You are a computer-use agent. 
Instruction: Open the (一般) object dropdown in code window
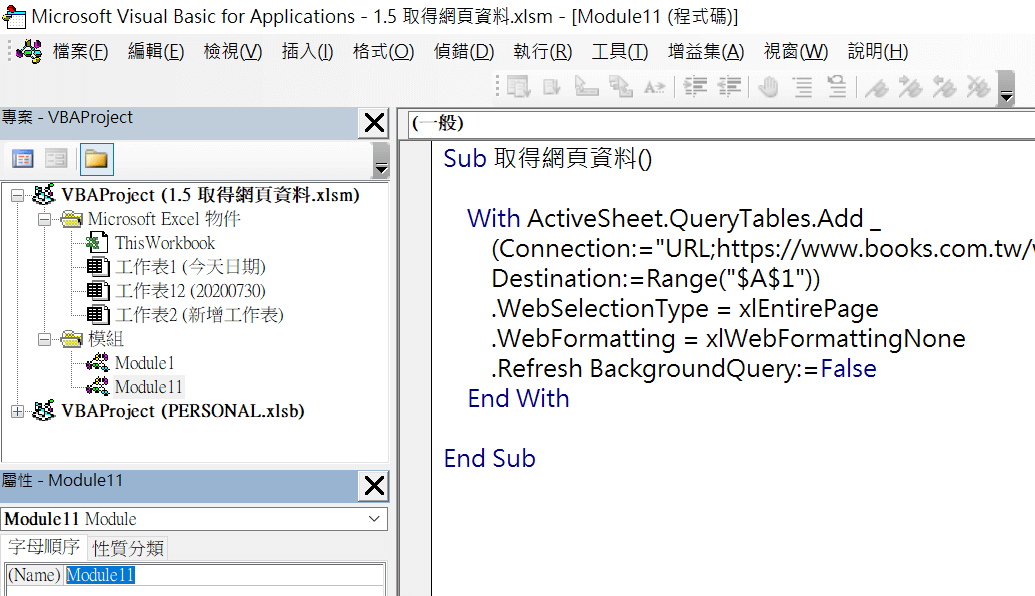click(x=721, y=123)
